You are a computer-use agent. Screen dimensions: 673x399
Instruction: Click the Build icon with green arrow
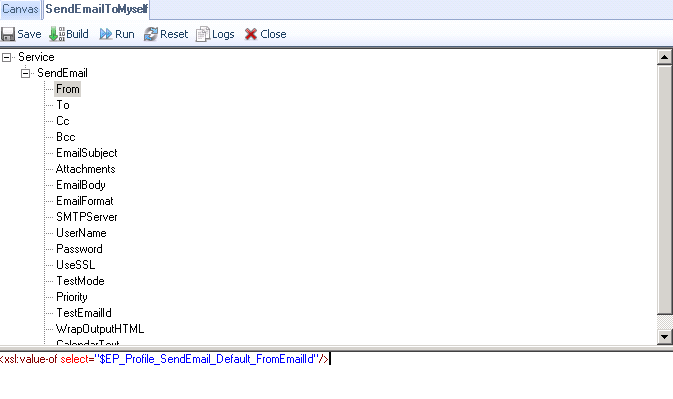point(56,34)
